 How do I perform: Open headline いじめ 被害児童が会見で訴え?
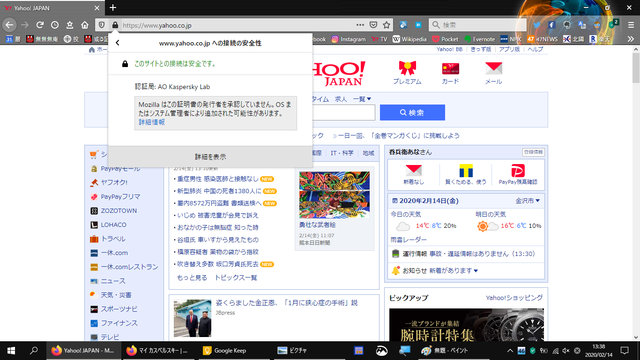pos(218,215)
